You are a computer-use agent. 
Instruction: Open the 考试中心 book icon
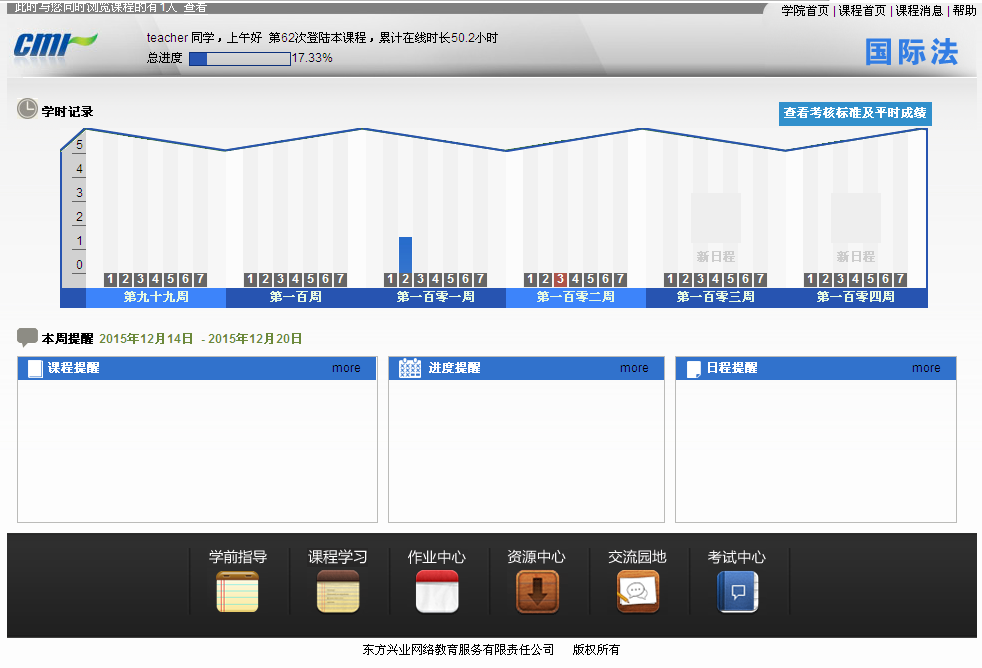(737, 591)
